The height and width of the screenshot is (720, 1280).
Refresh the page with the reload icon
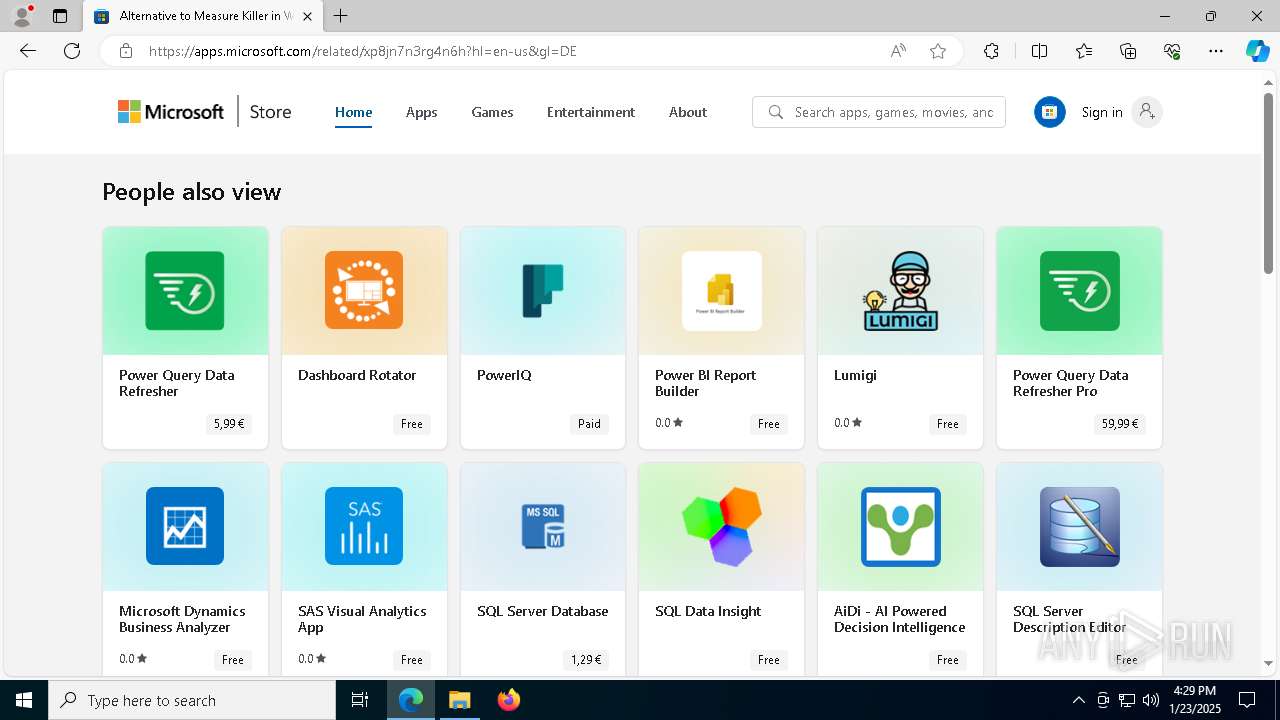coord(72,51)
